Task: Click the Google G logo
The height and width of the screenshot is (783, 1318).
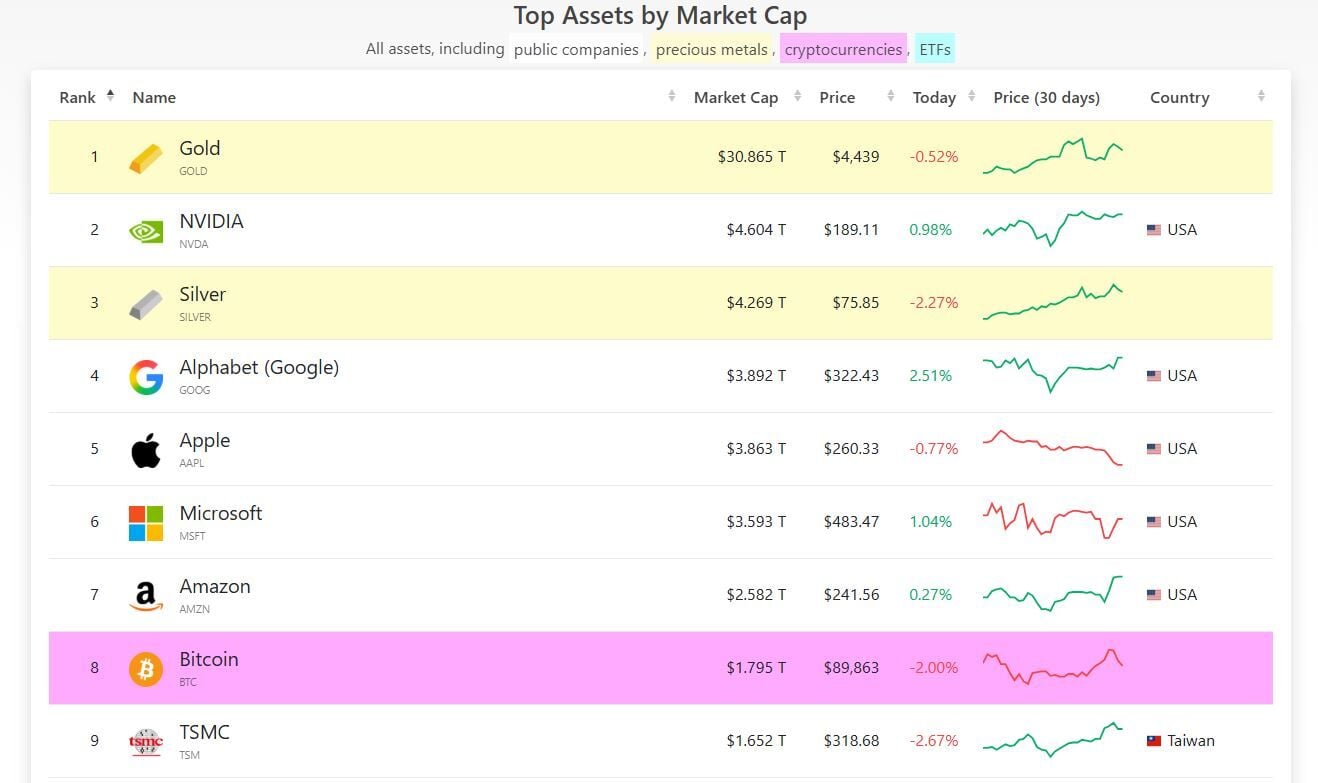Action: [x=145, y=377]
